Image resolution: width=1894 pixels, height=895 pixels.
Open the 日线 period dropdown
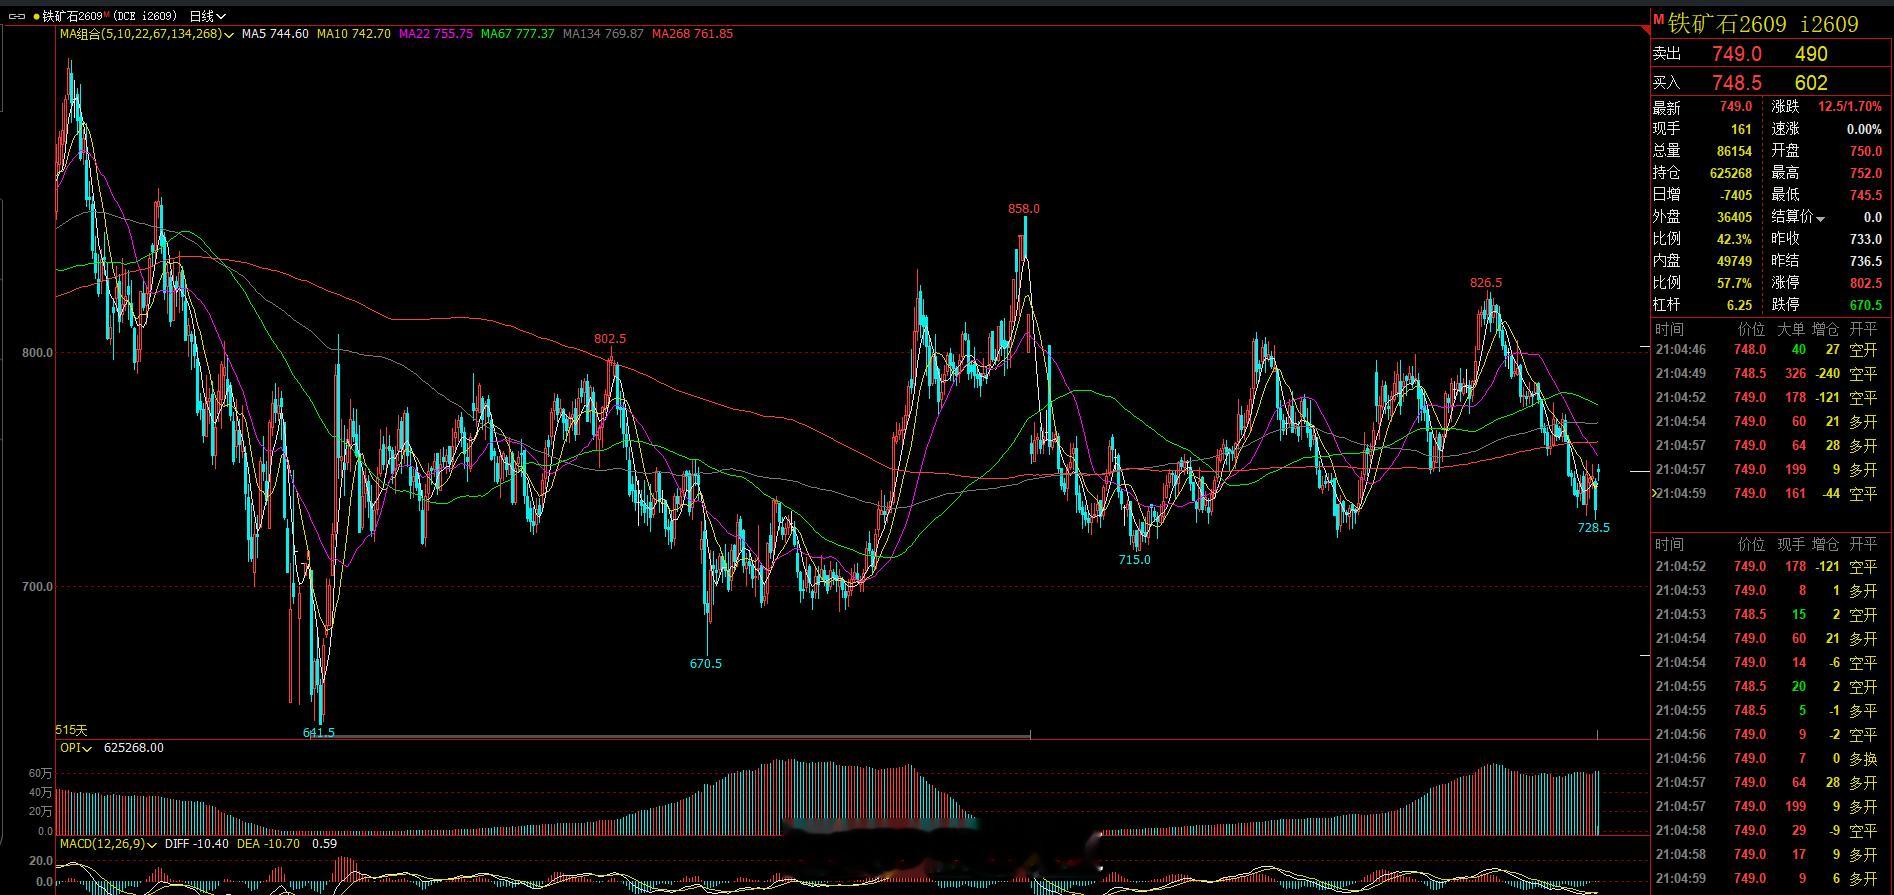(208, 16)
